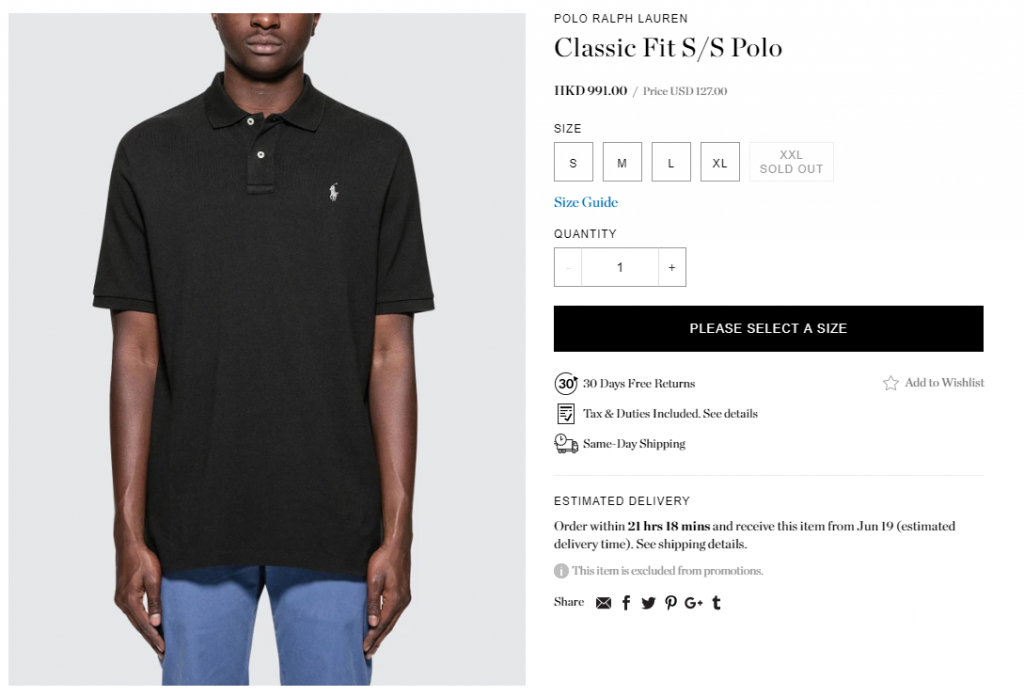Viewport: 1024px width, 696px height.
Task: Open Tax & Duties See details link
Action: [730, 414]
